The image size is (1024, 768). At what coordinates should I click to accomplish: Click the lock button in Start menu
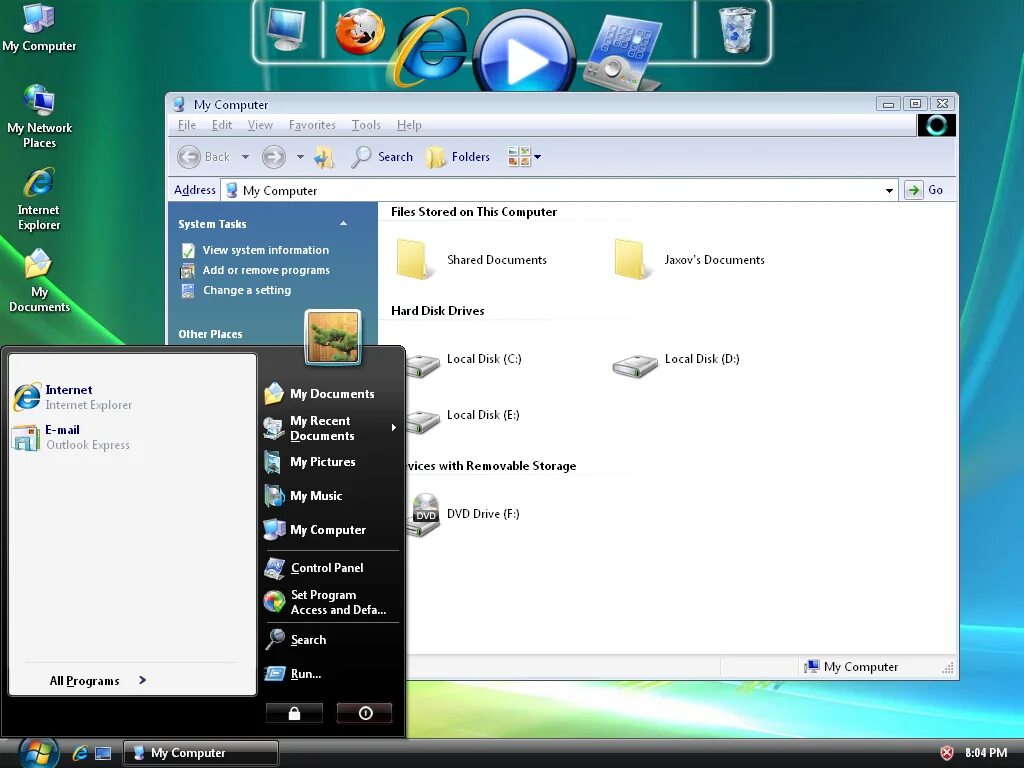click(295, 713)
